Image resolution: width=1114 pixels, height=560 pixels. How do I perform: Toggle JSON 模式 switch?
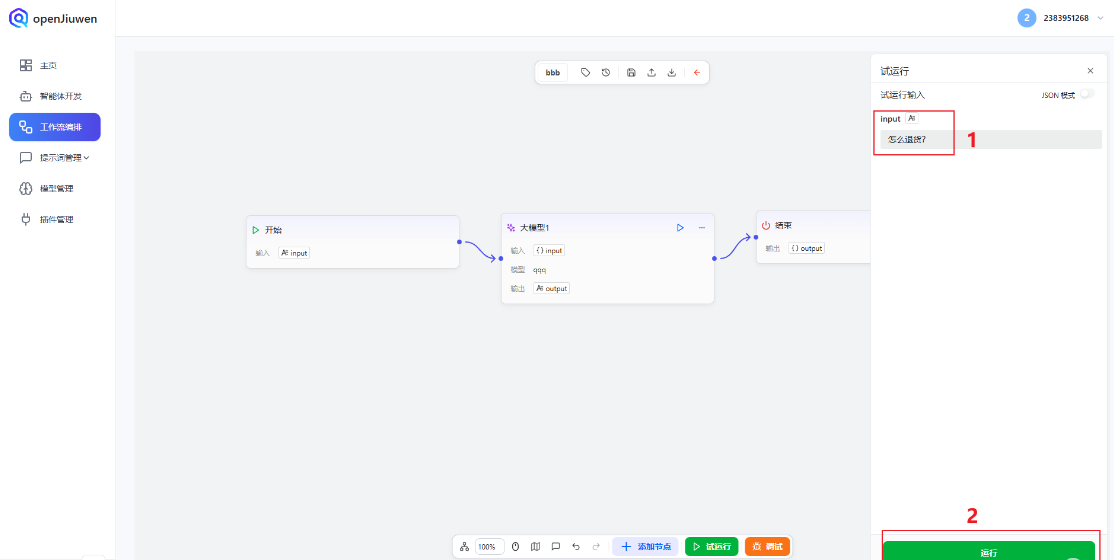click(1087, 95)
